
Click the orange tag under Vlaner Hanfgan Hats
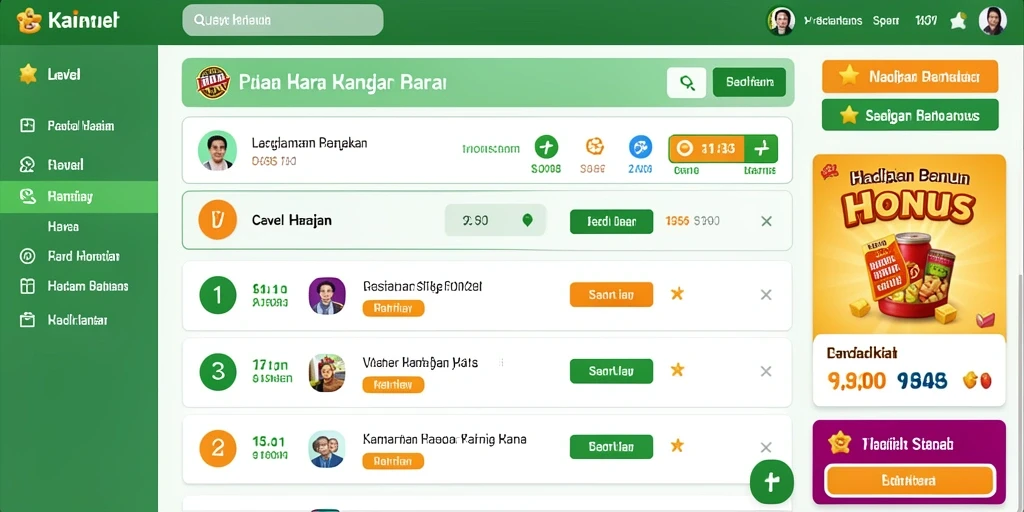[x=393, y=385]
